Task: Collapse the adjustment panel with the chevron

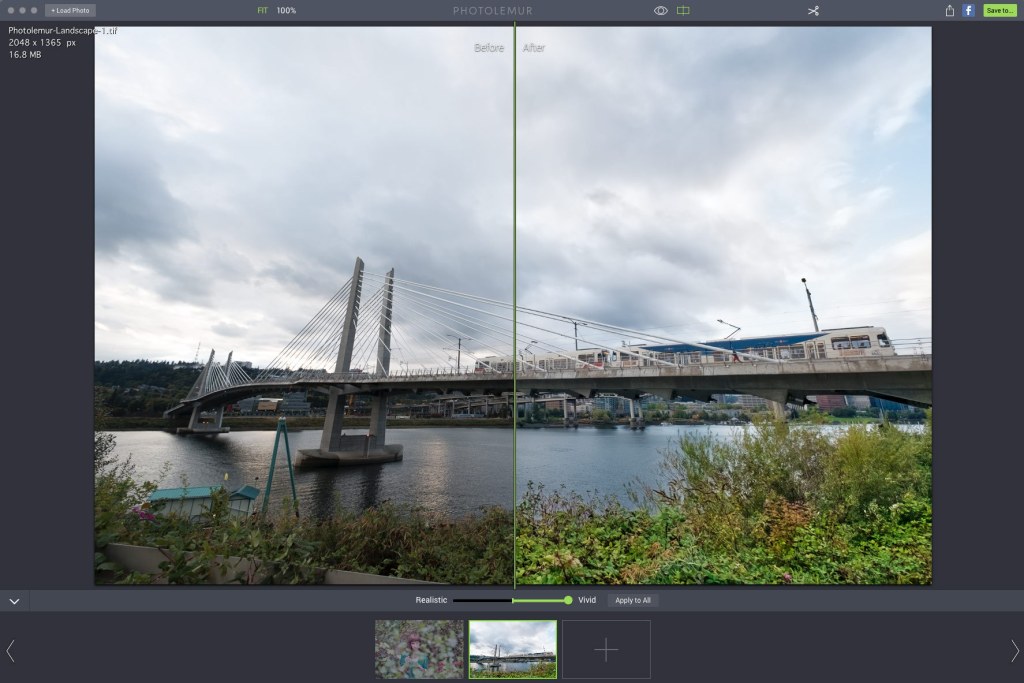Action: coord(14,600)
